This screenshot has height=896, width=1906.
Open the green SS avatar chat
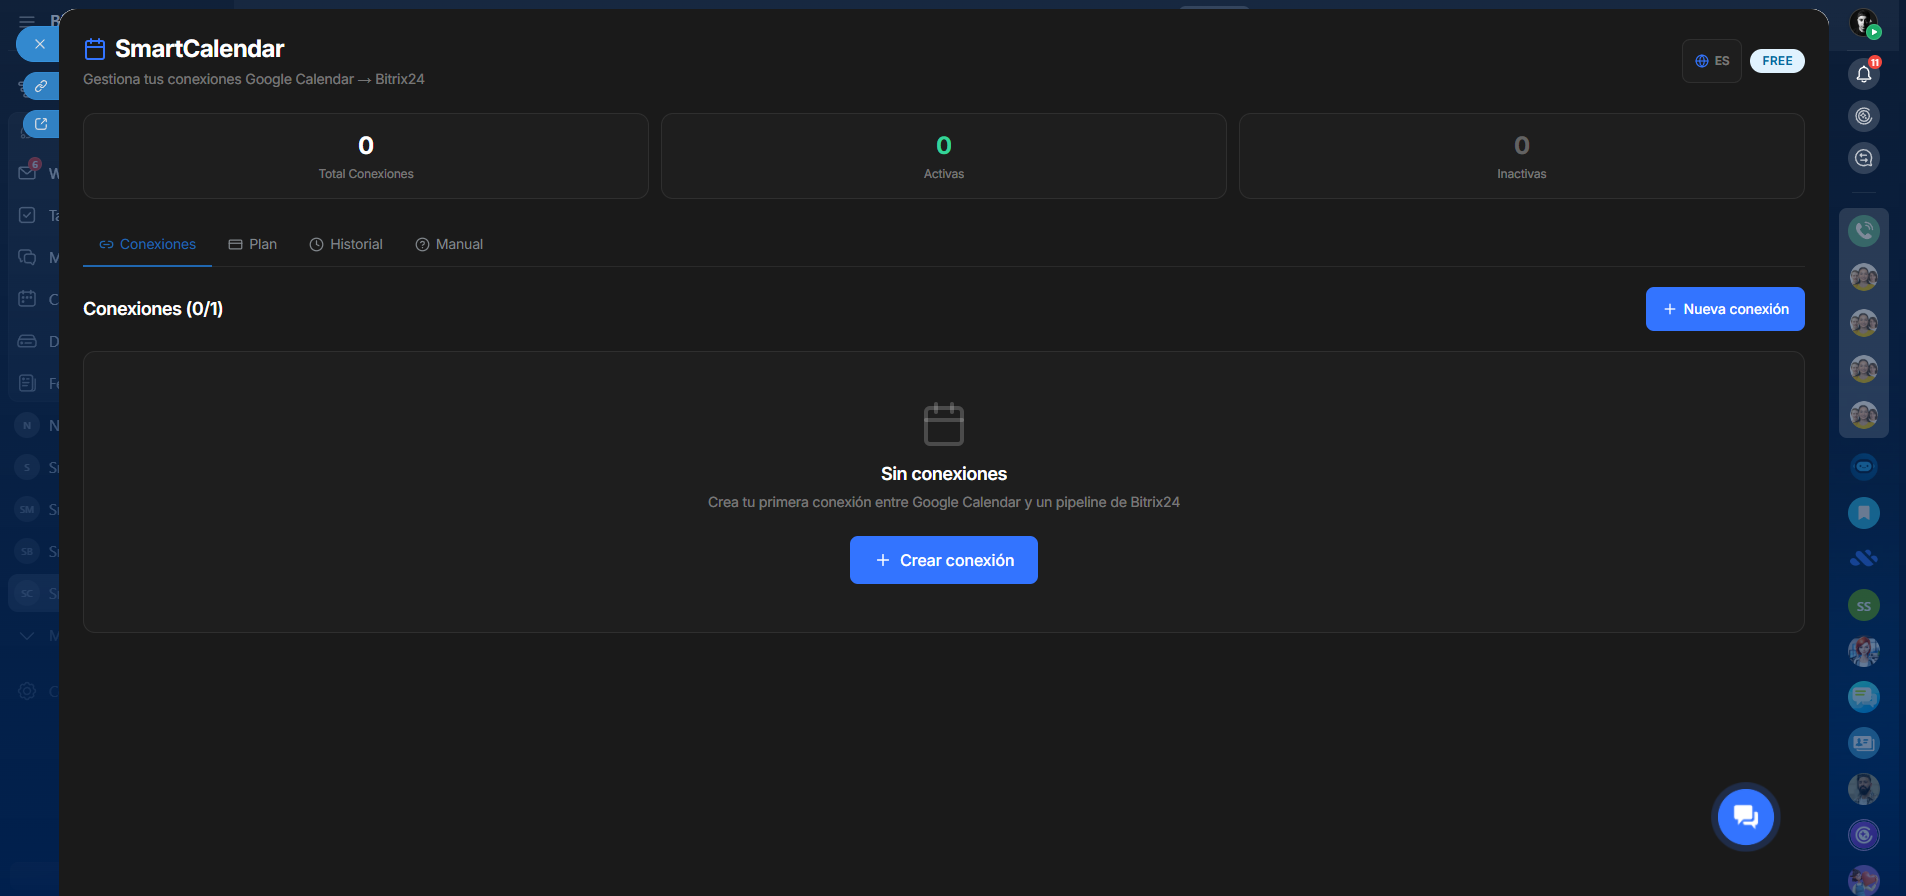(1863, 606)
